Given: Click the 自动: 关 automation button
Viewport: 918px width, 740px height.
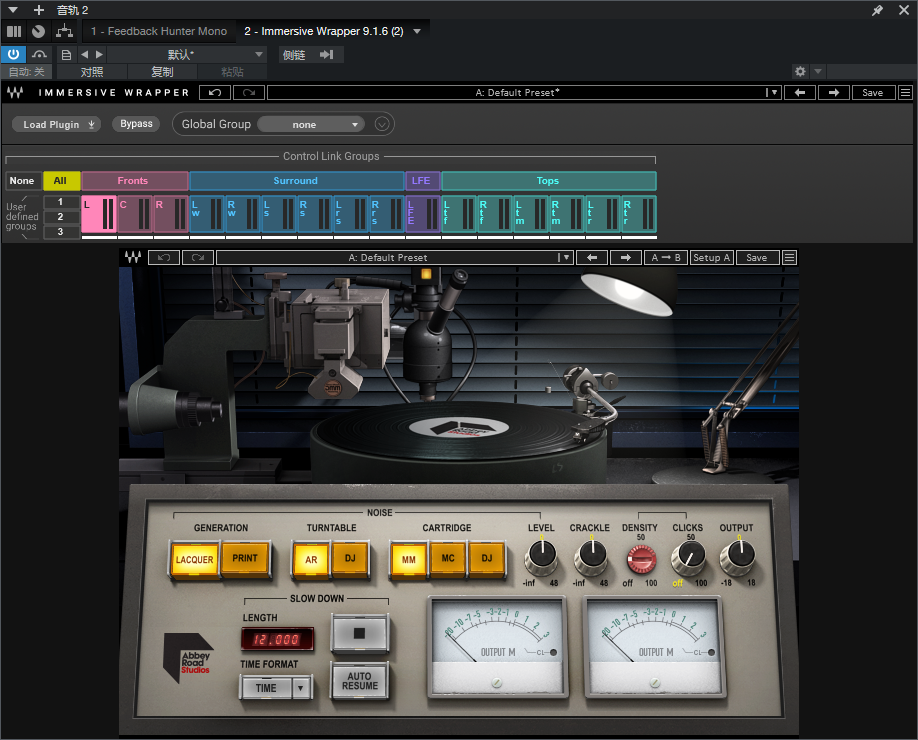Looking at the screenshot, I should click(x=26, y=71).
